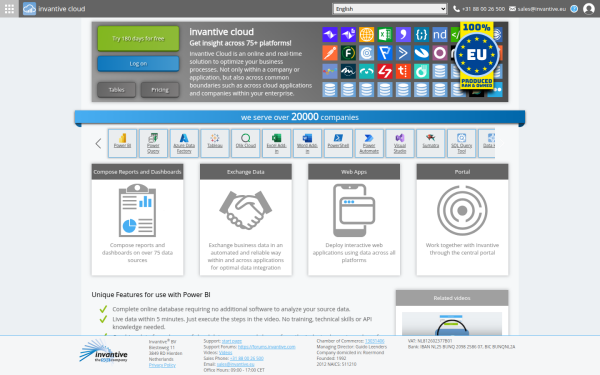Open the Support start page link

232,341
